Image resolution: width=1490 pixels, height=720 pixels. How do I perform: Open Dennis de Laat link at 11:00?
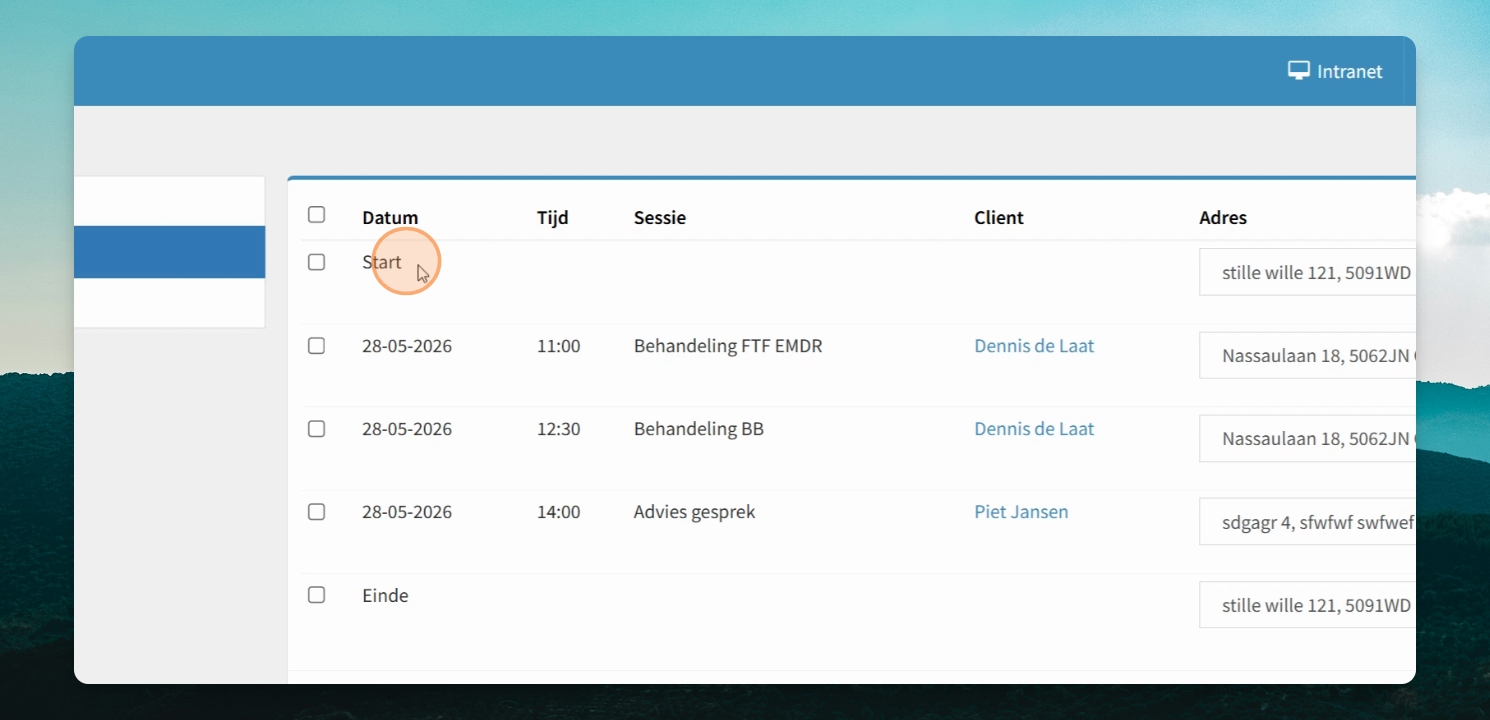pos(1034,346)
